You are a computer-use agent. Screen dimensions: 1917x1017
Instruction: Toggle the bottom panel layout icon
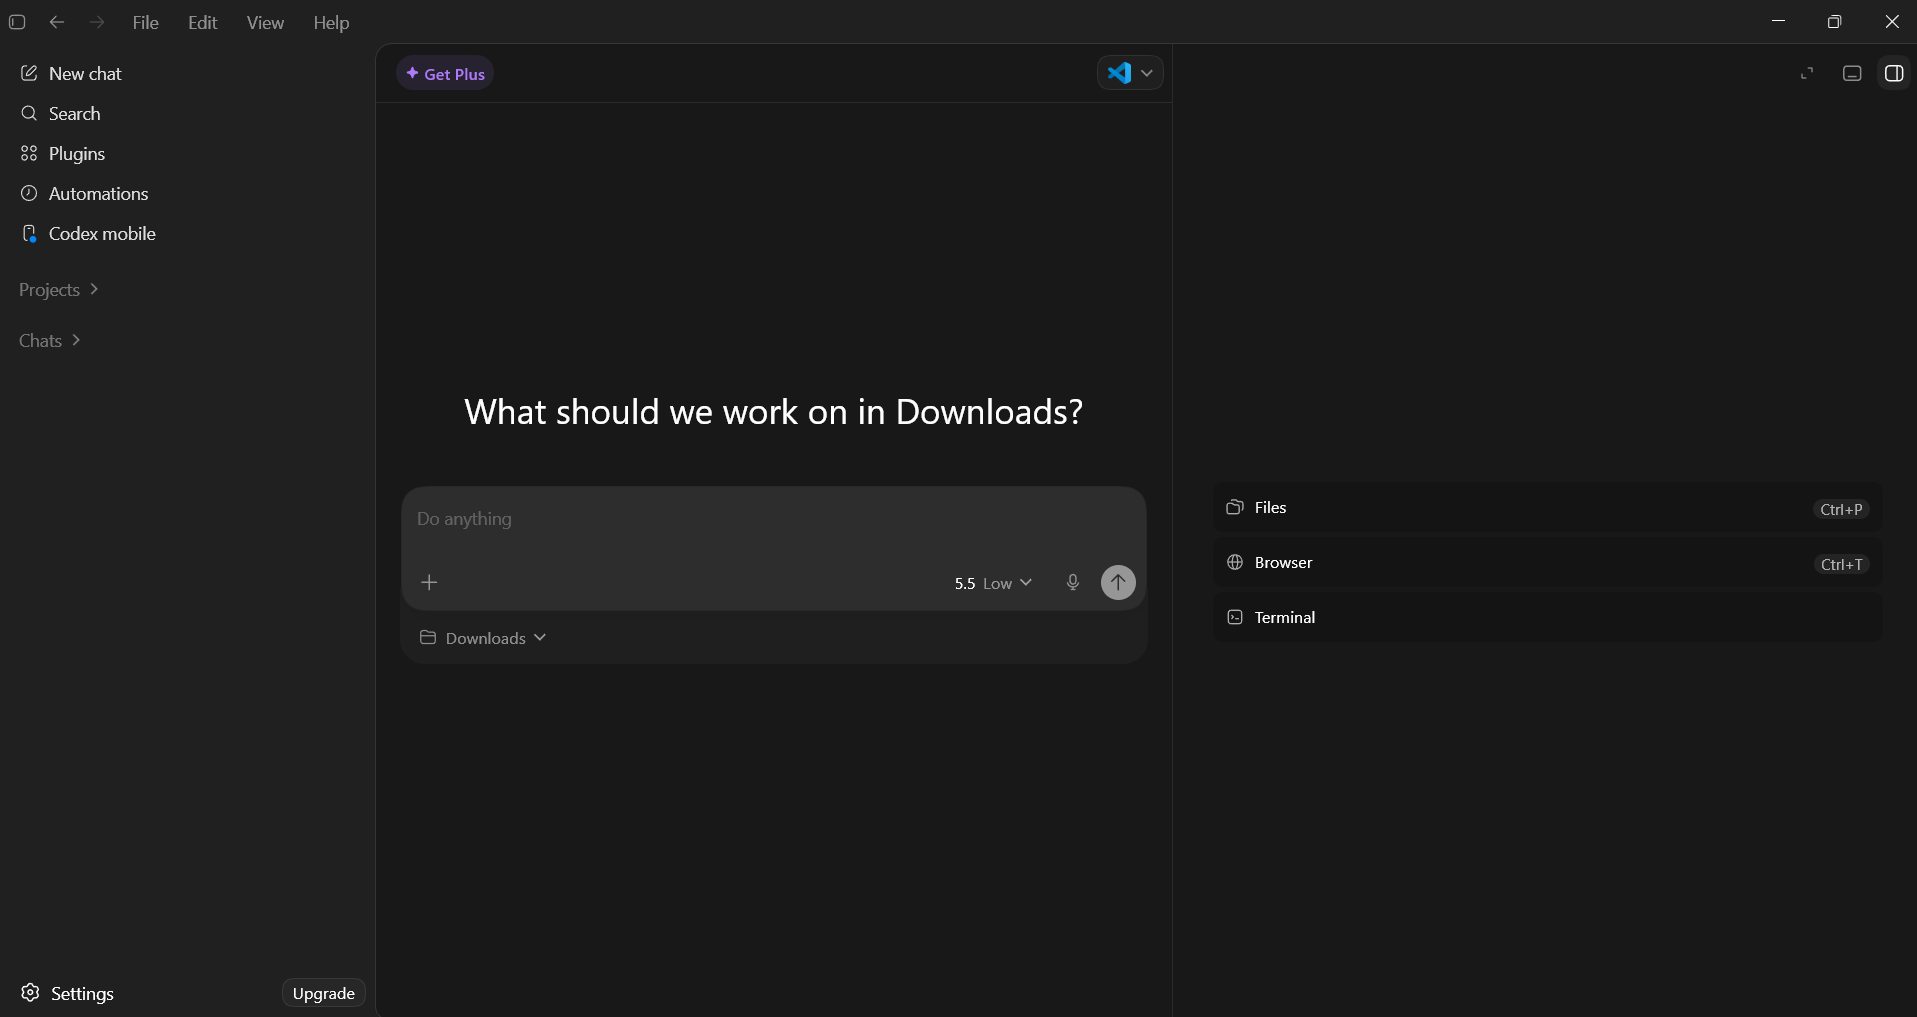[x=1852, y=73]
